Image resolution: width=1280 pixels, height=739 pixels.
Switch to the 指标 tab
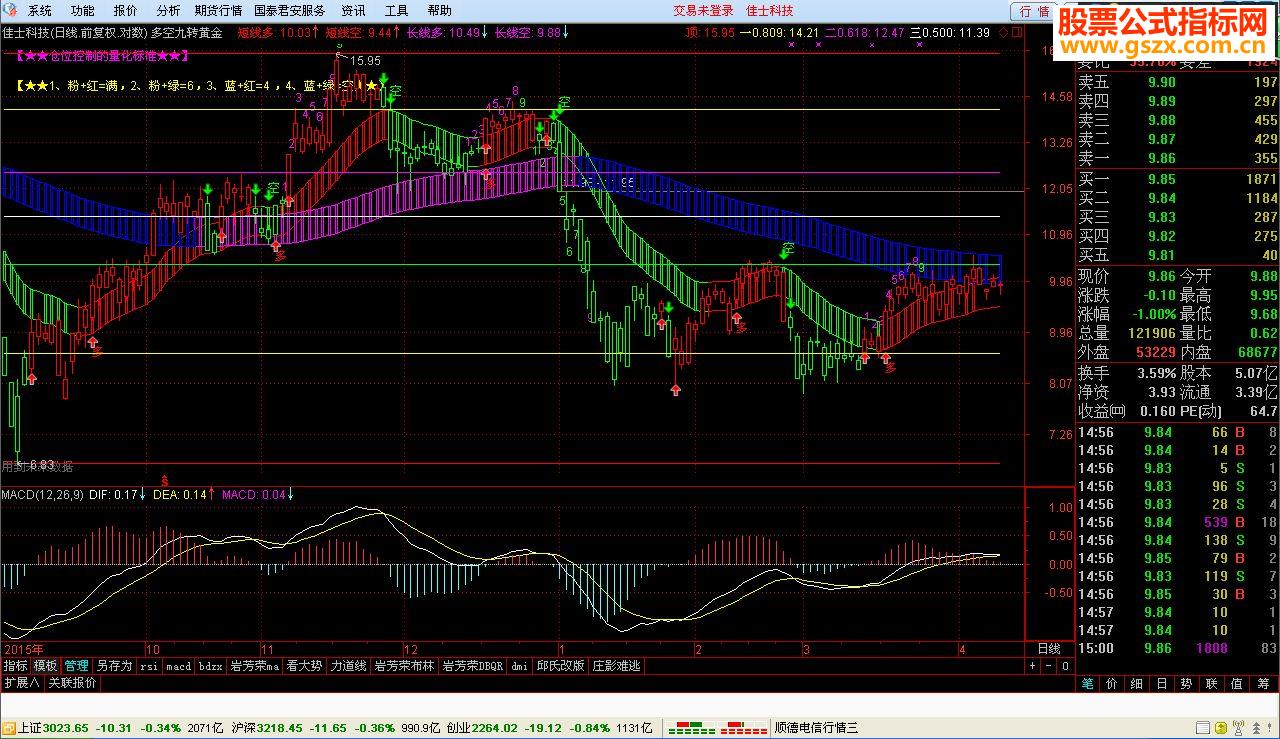[15, 665]
